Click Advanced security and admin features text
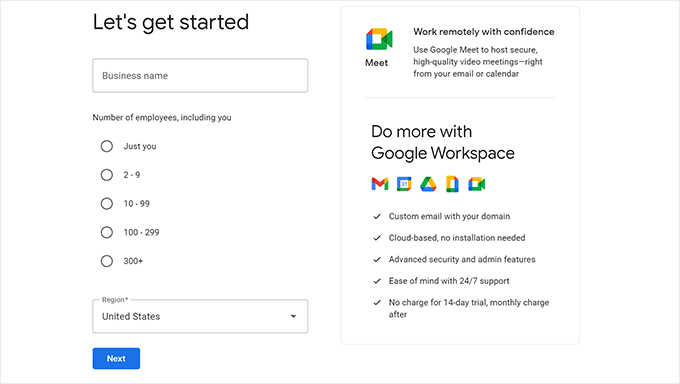680x384 pixels. point(462,259)
